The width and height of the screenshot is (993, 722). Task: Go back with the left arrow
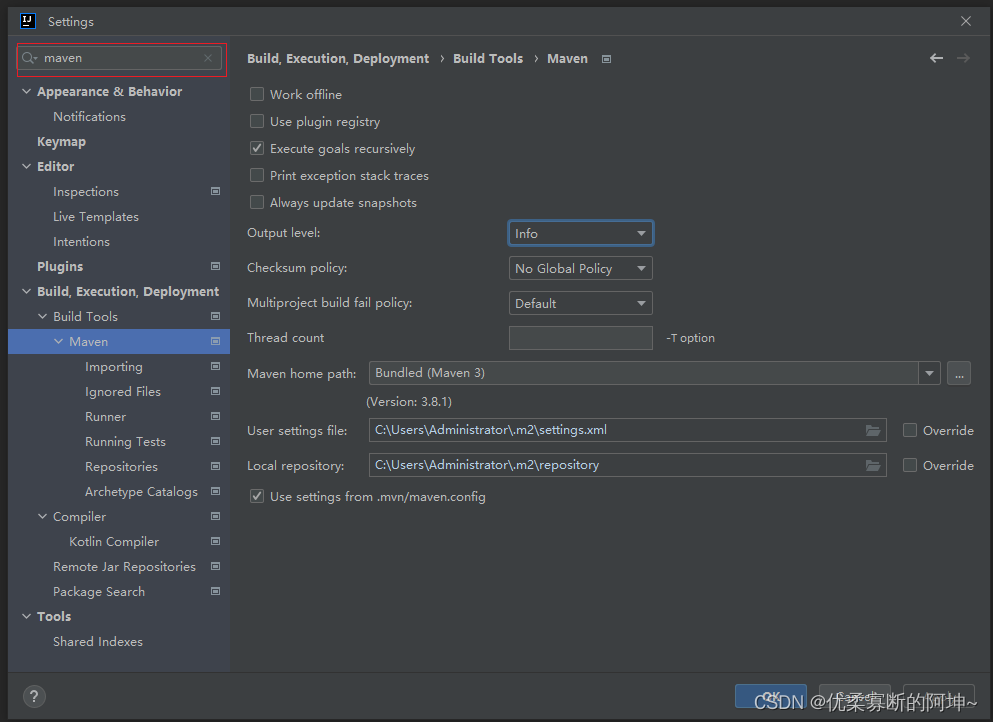(936, 58)
